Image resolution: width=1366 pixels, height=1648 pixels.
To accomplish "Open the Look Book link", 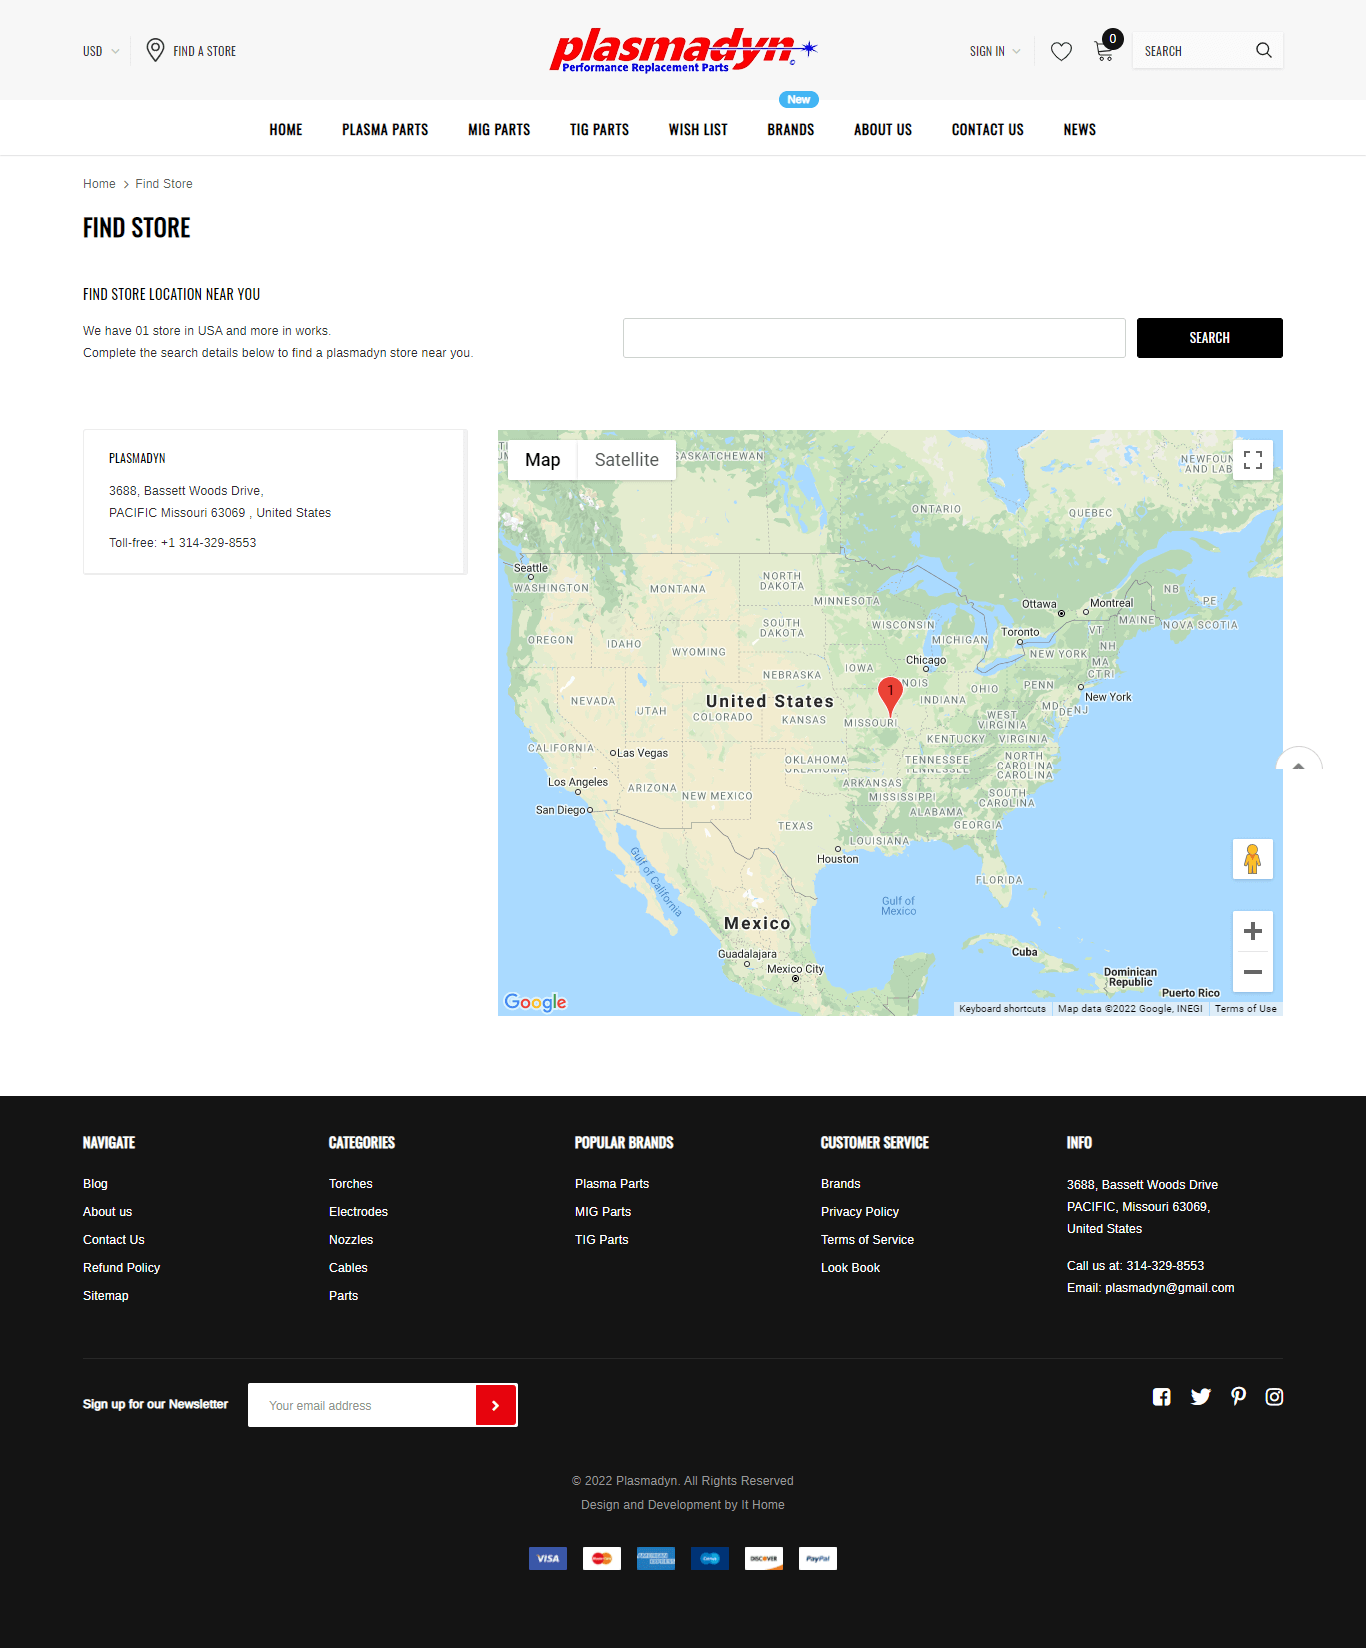I will pyautogui.click(x=851, y=1268).
